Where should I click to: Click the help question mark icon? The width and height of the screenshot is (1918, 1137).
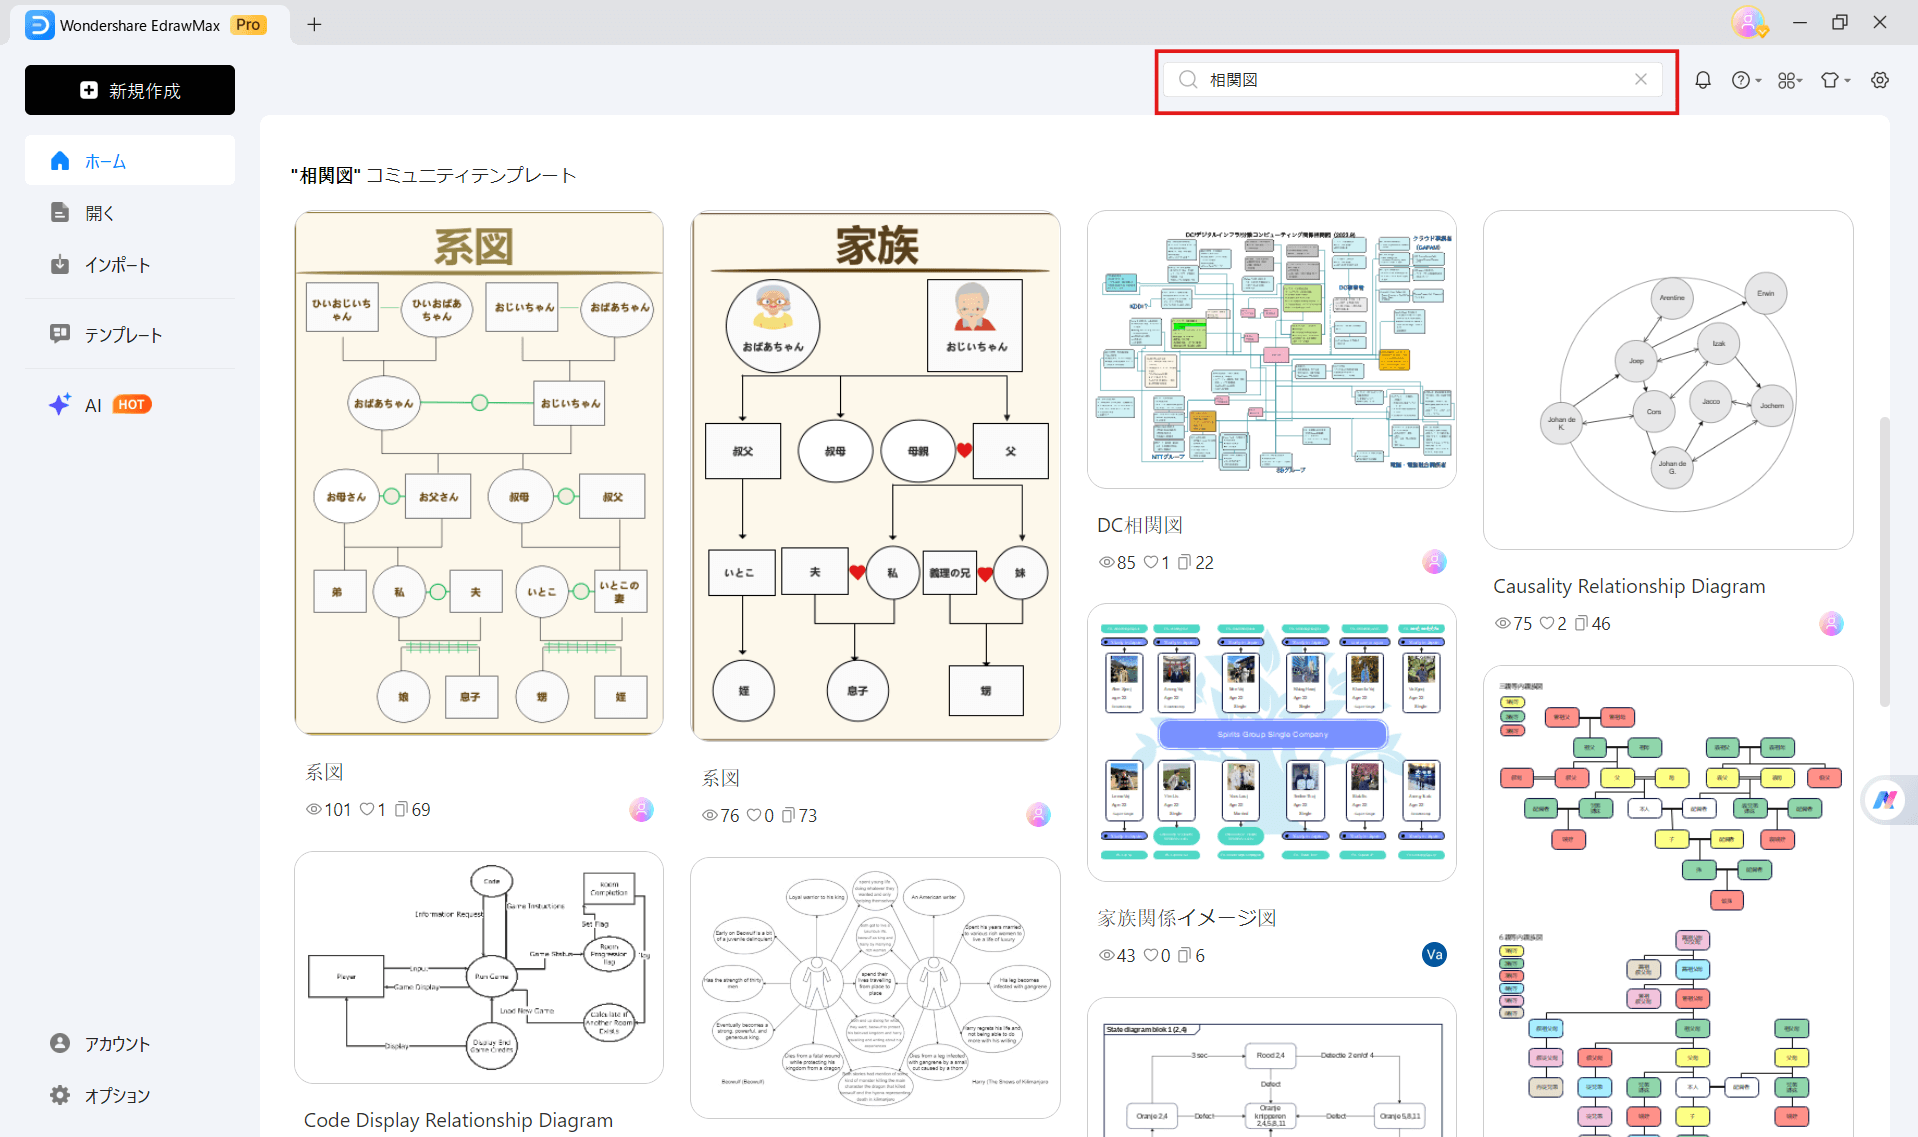(x=1742, y=80)
